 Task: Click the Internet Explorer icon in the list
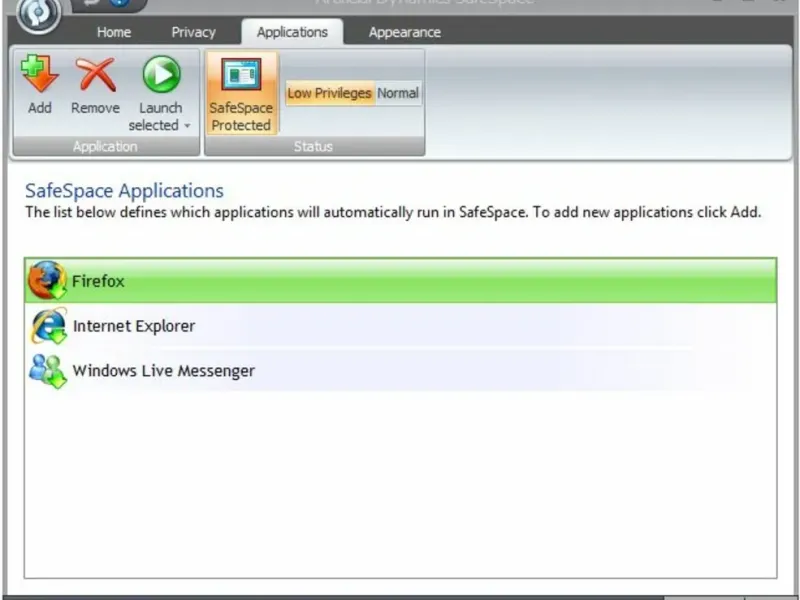coord(48,326)
